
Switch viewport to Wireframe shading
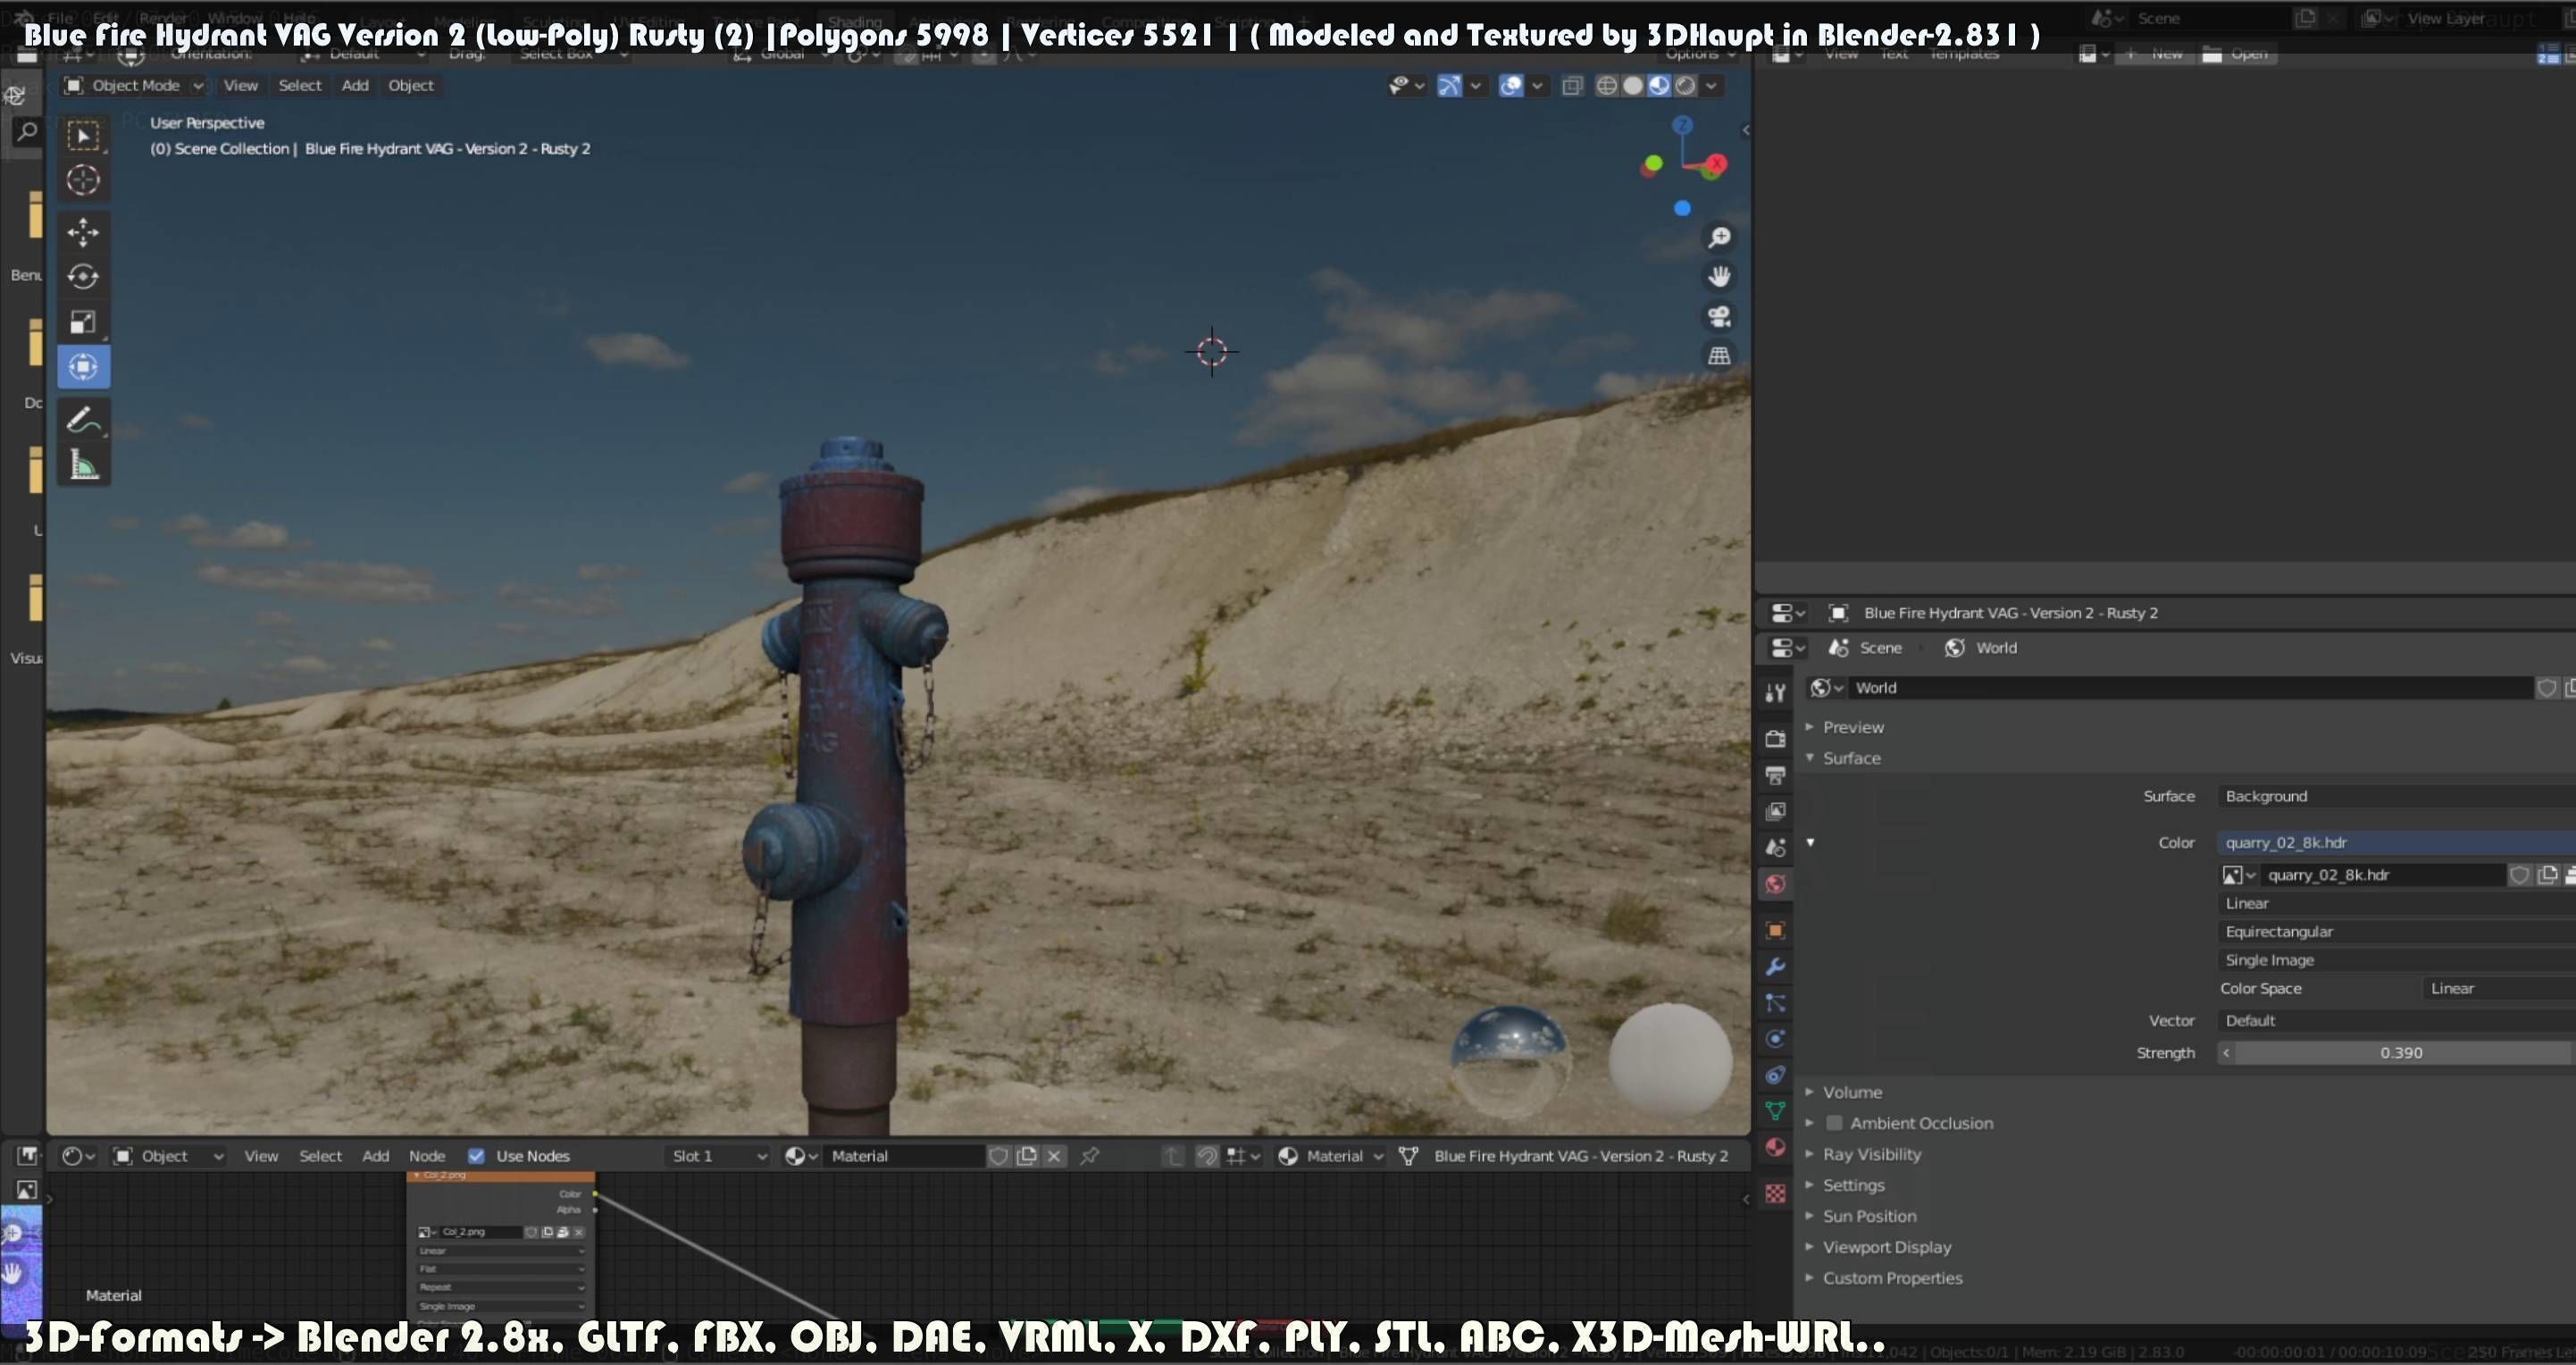pyautogui.click(x=1606, y=86)
